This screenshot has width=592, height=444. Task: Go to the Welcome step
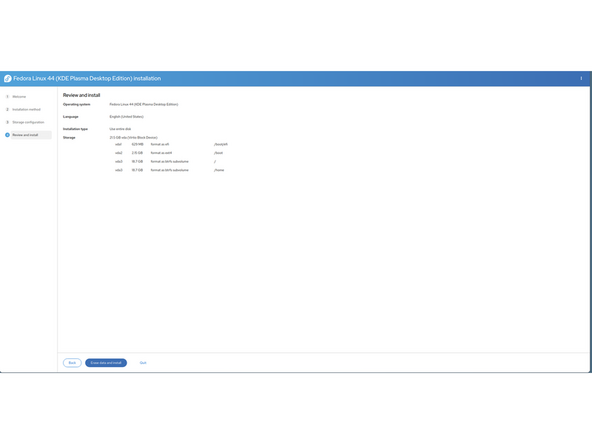(x=19, y=97)
